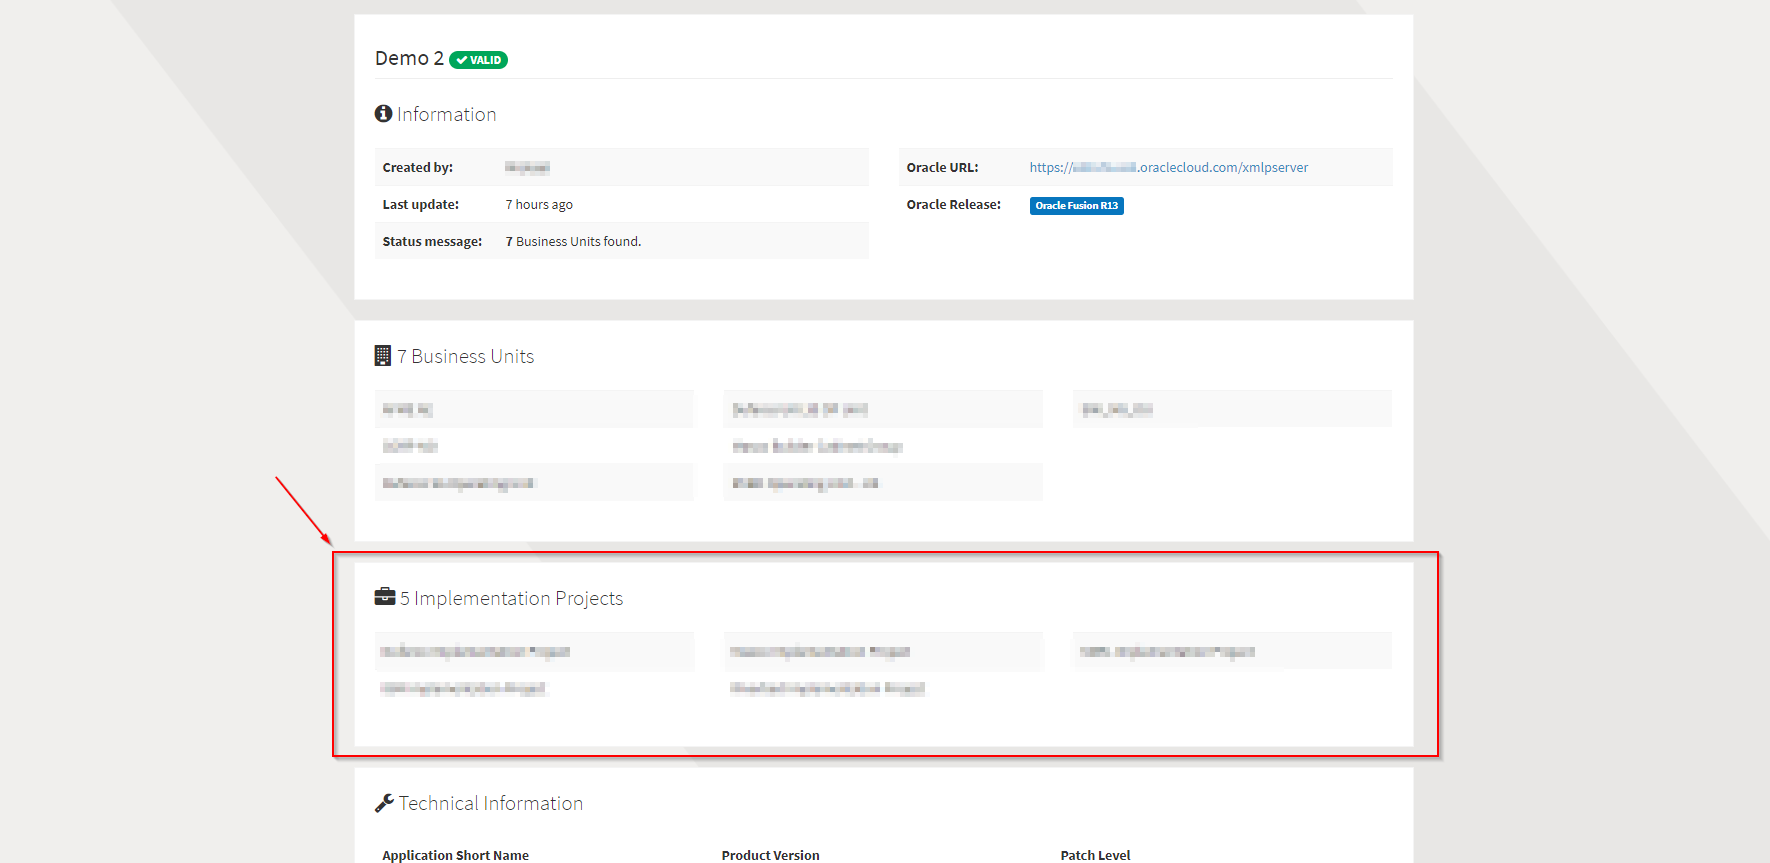The width and height of the screenshot is (1770, 863).
Task: Click the green VALID status badge
Action: (x=478, y=60)
